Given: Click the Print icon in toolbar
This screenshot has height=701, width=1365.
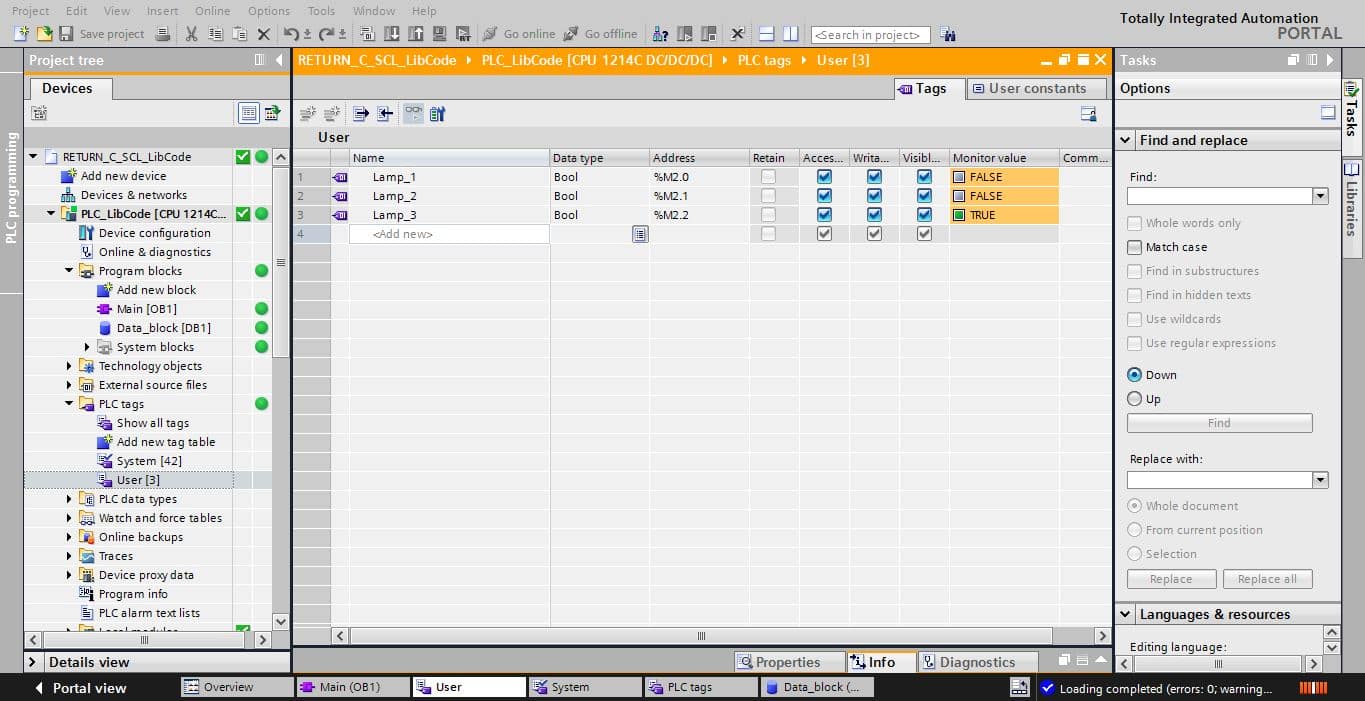Looking at the screenshot, I should pyautogui.click(x=163, y=34).
